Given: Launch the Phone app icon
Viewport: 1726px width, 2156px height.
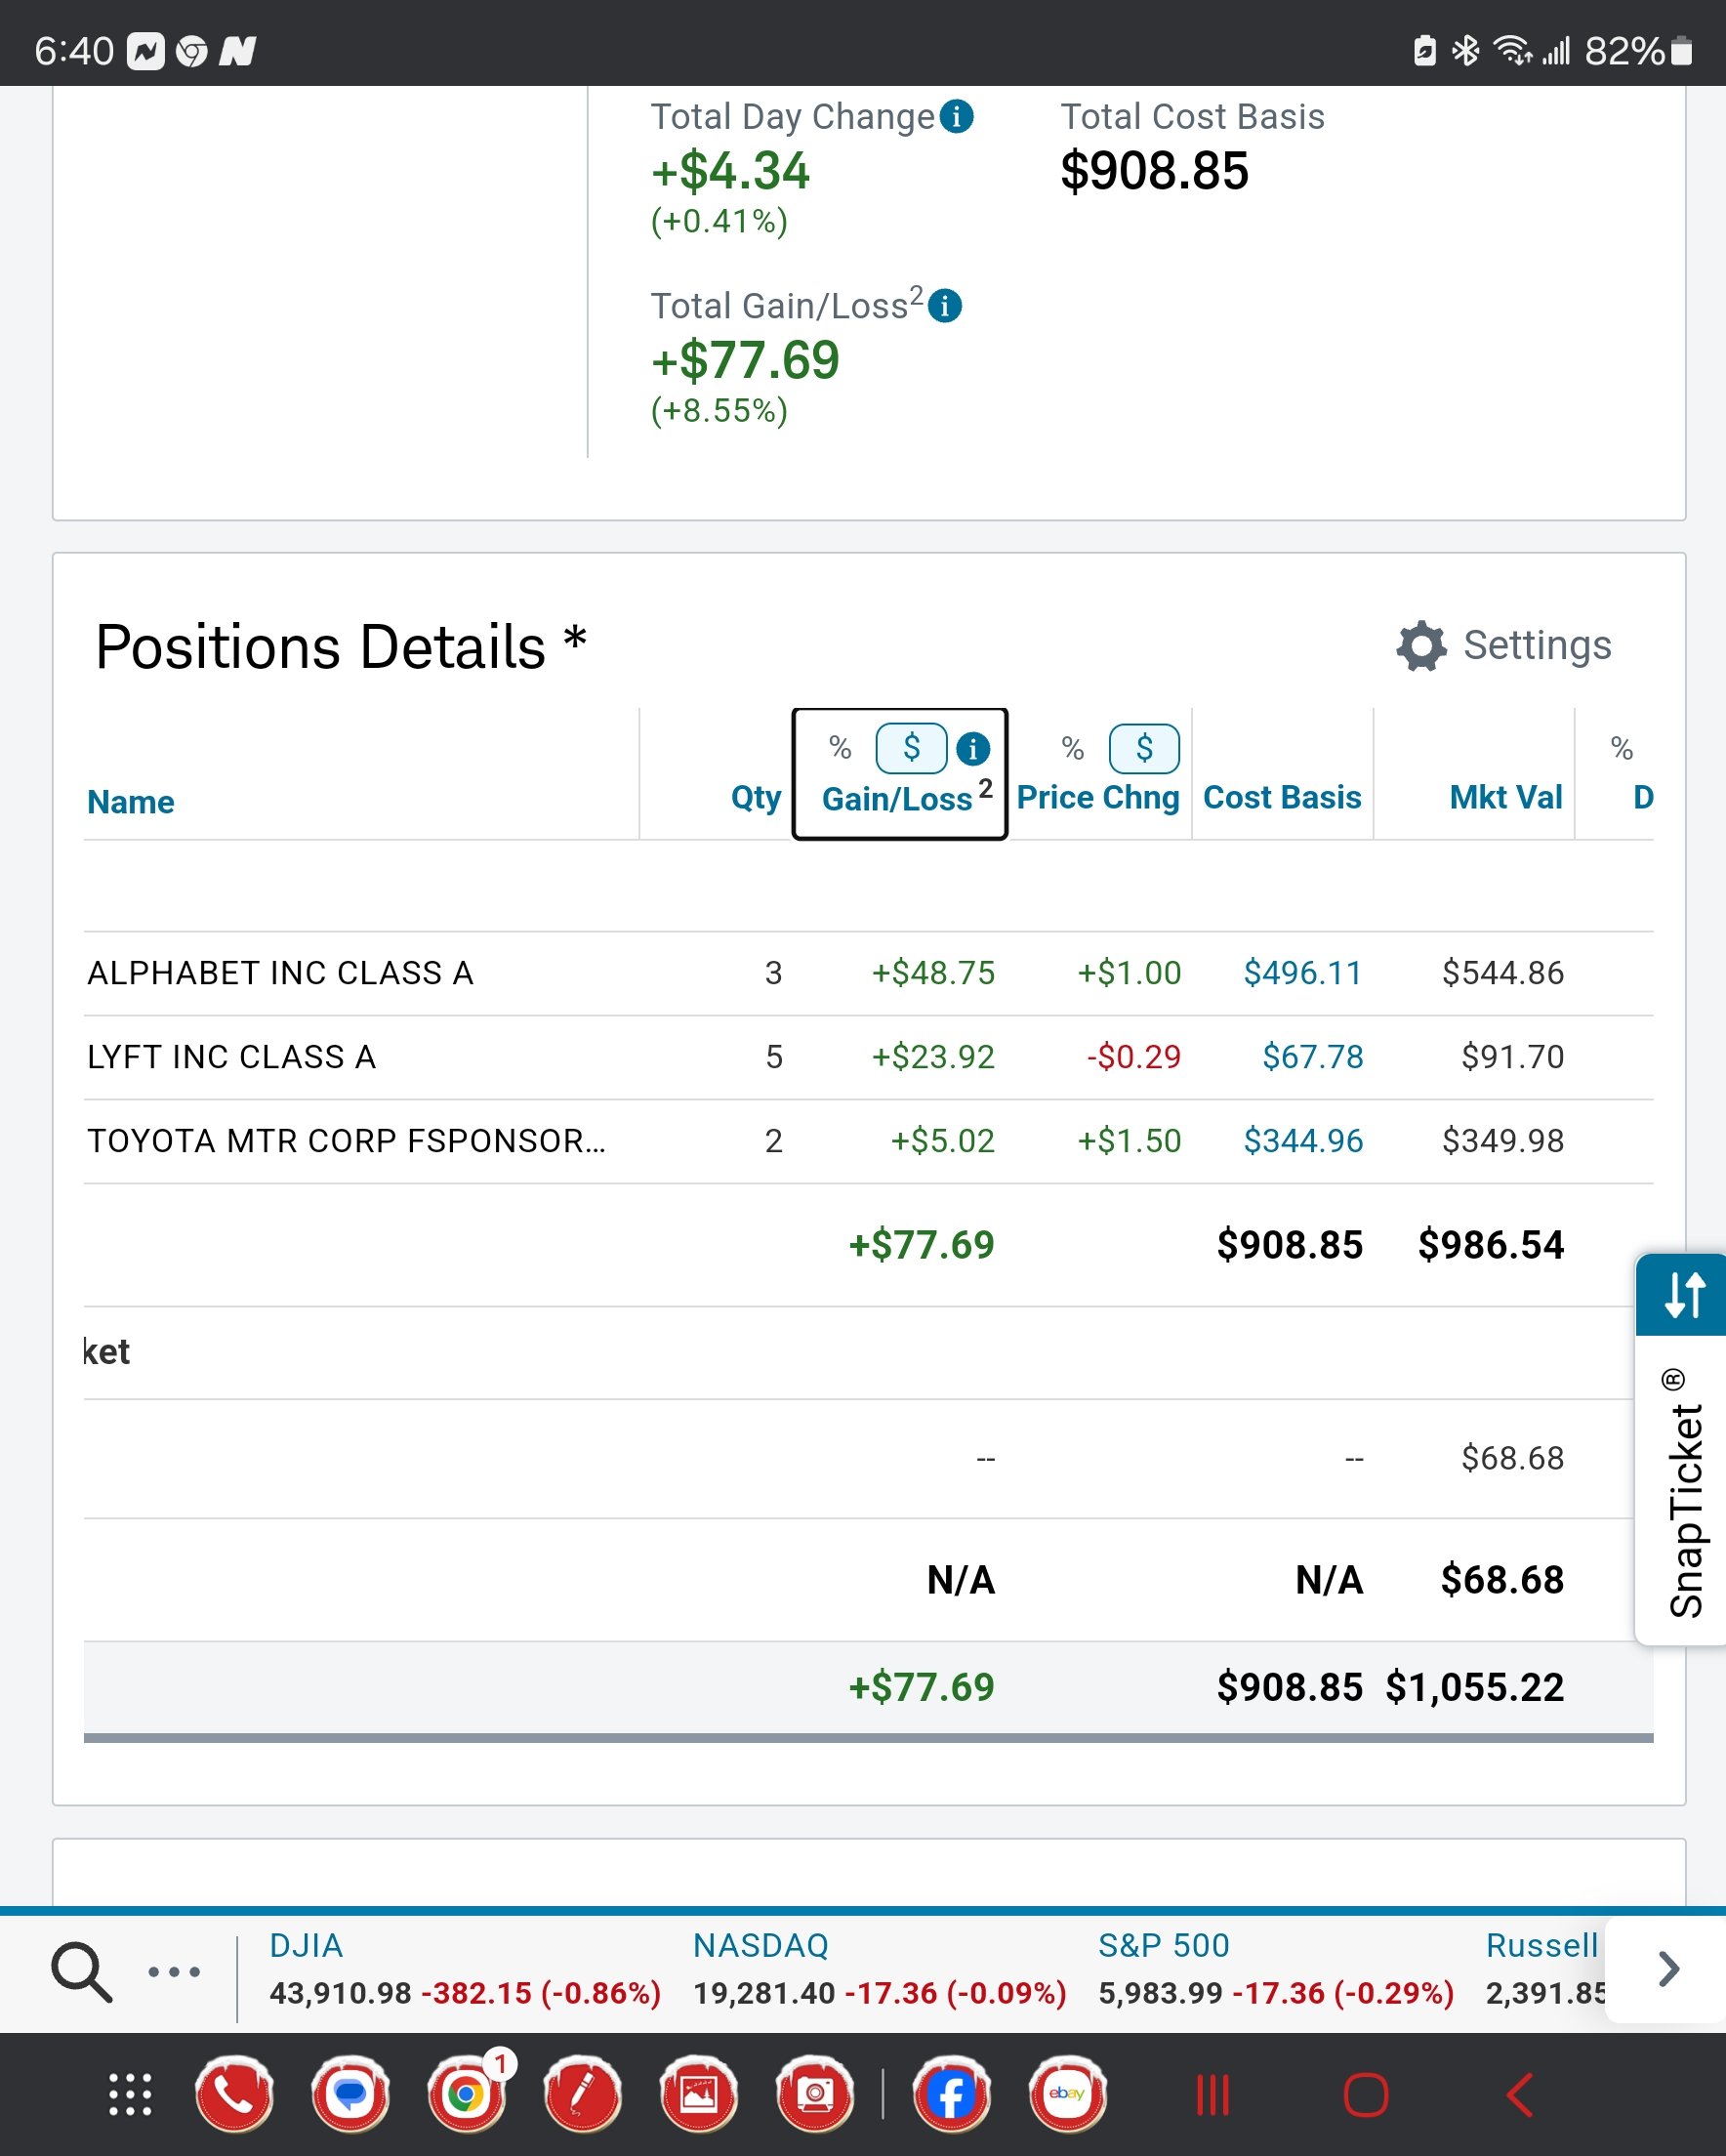Looking at the screenshot, I should point(234,2094).
